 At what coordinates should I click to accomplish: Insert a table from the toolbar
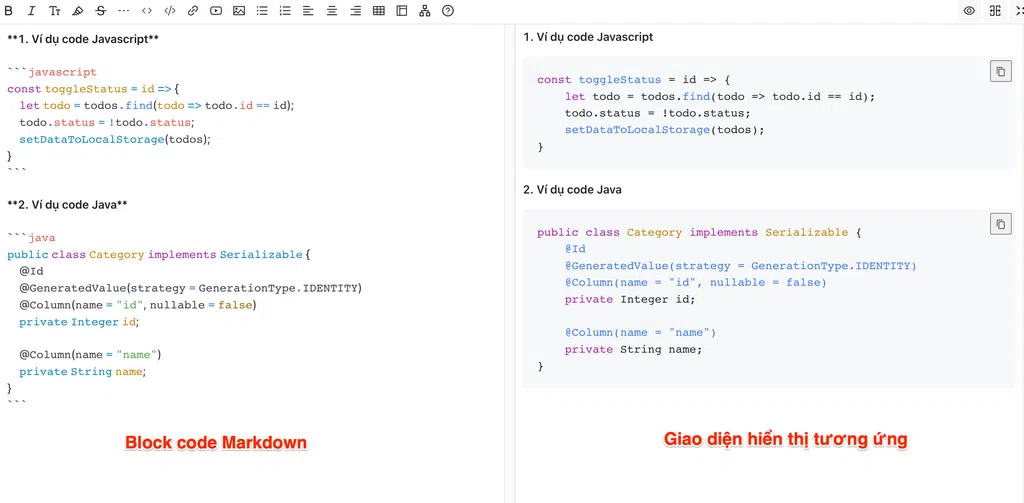pos(378,11)
